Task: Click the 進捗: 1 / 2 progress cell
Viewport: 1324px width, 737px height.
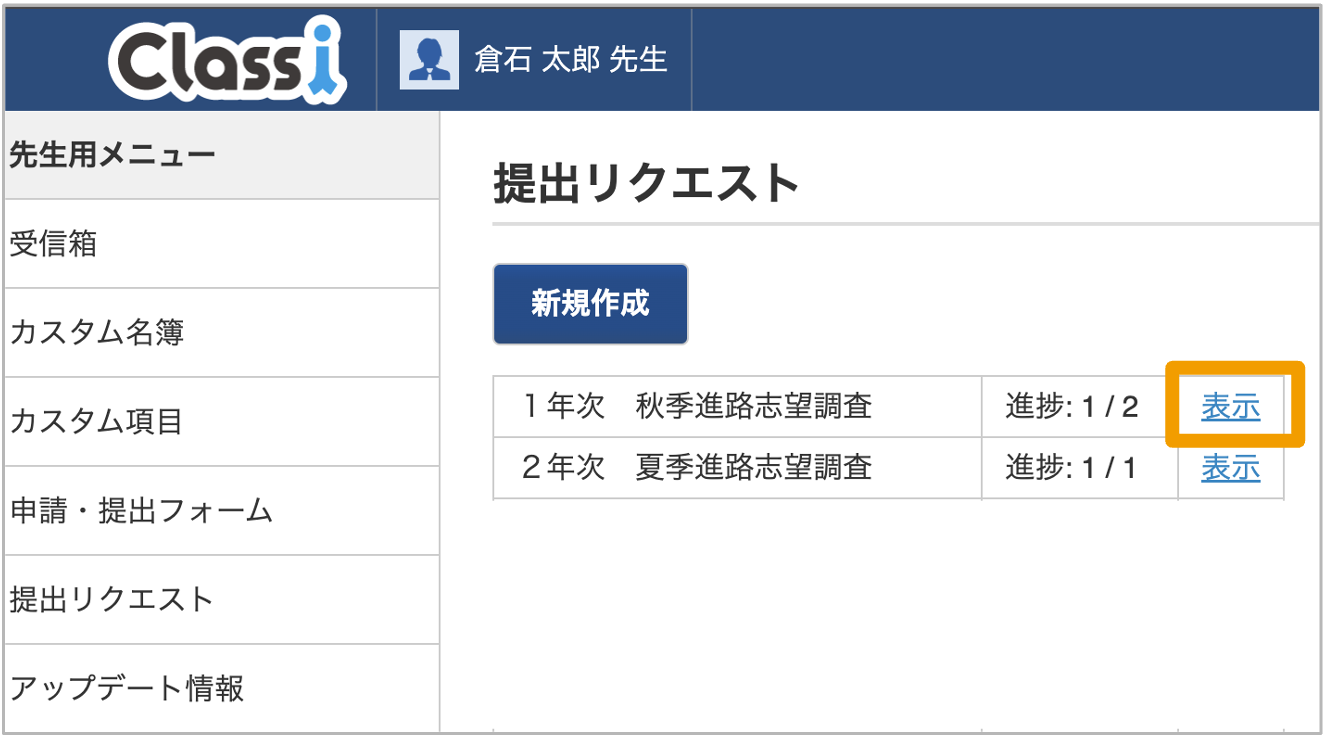Action: click(x=1072, y=407)
